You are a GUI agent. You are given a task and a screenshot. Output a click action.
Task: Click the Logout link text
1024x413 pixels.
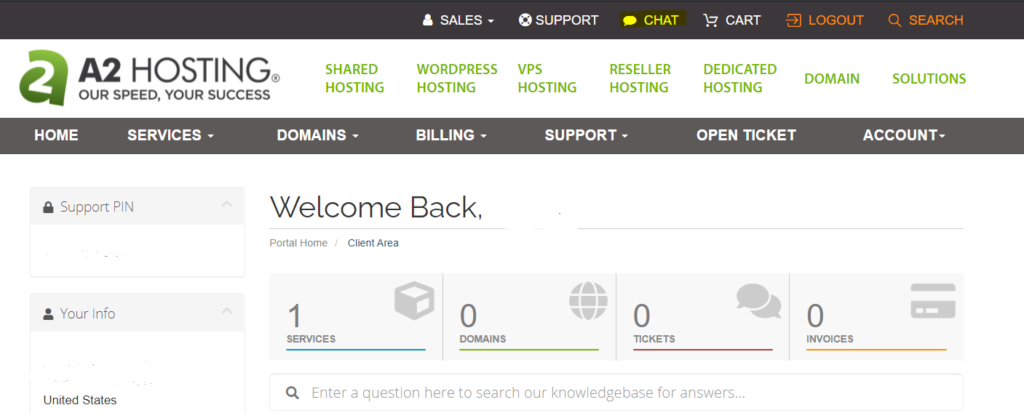836,20
